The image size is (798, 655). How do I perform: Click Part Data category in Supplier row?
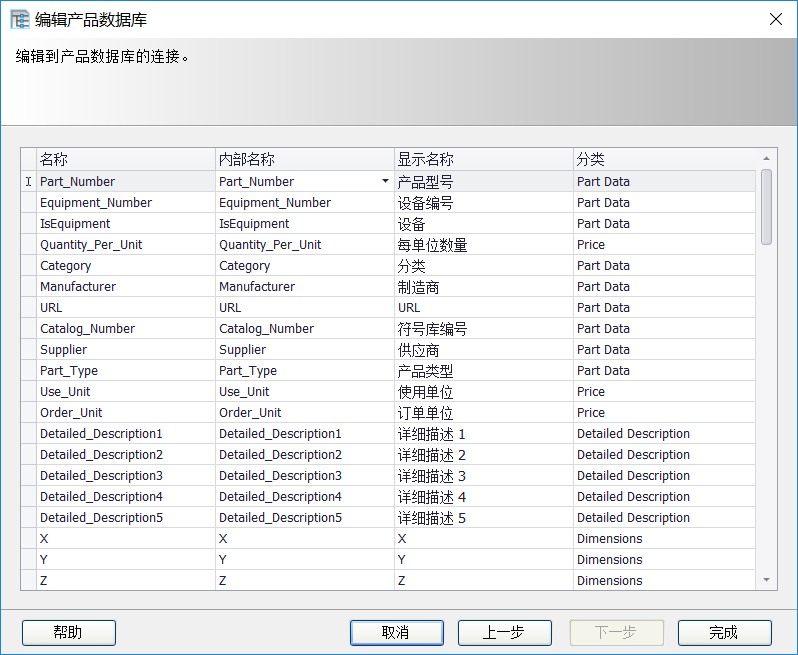664,350
